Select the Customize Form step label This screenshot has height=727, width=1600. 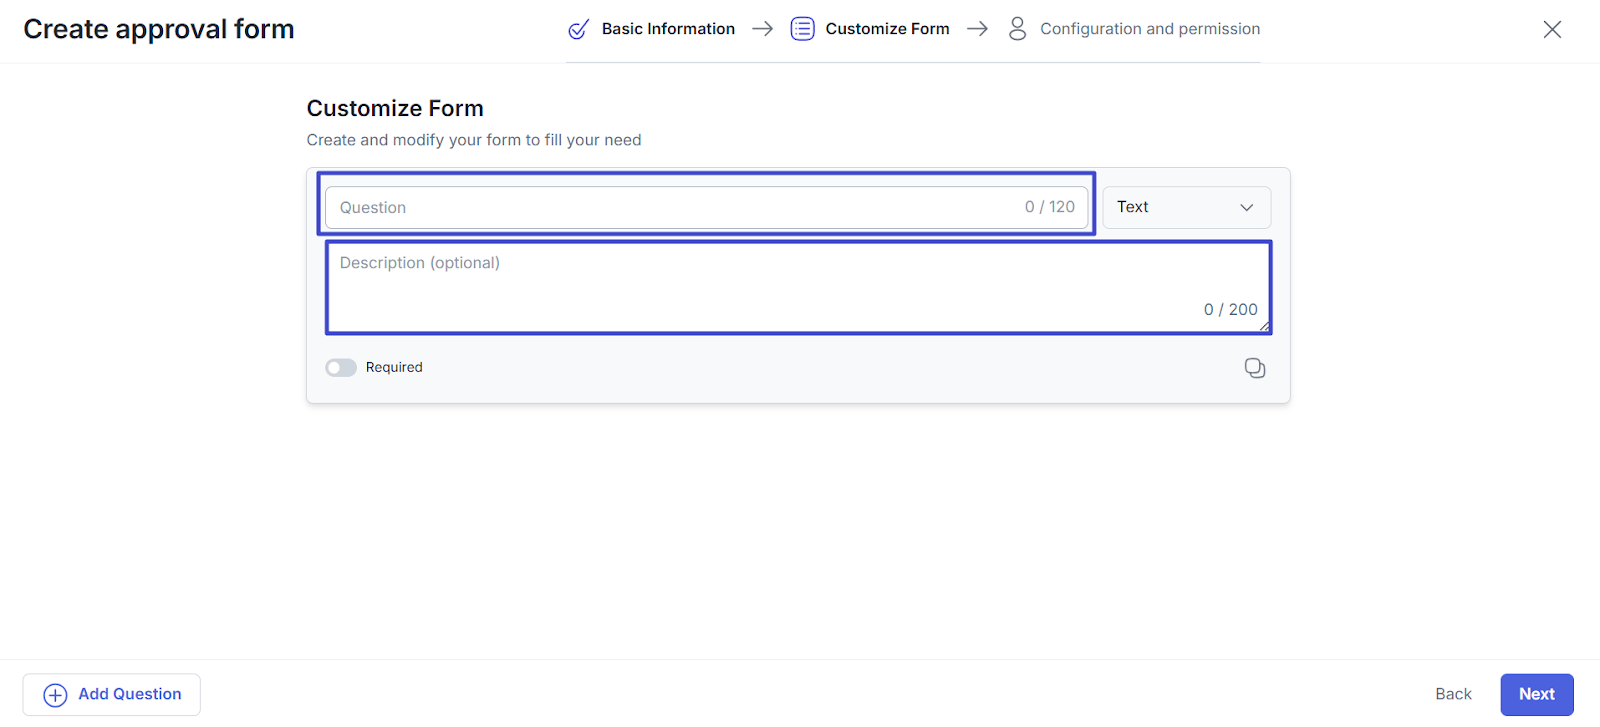click(x=887, y=29)
